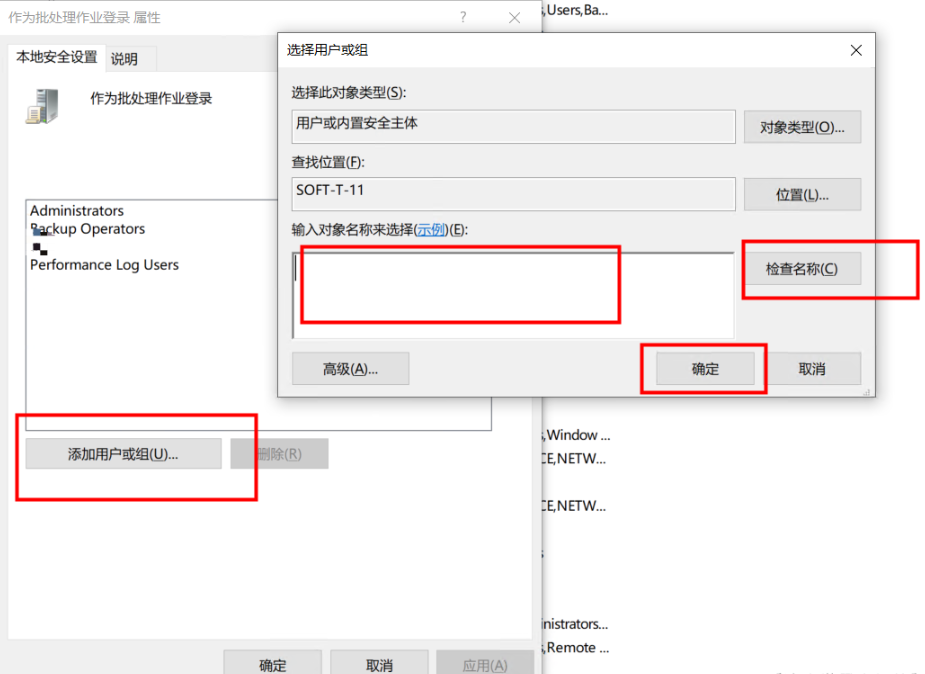Open the 示例 link

(x=431, y=229)
